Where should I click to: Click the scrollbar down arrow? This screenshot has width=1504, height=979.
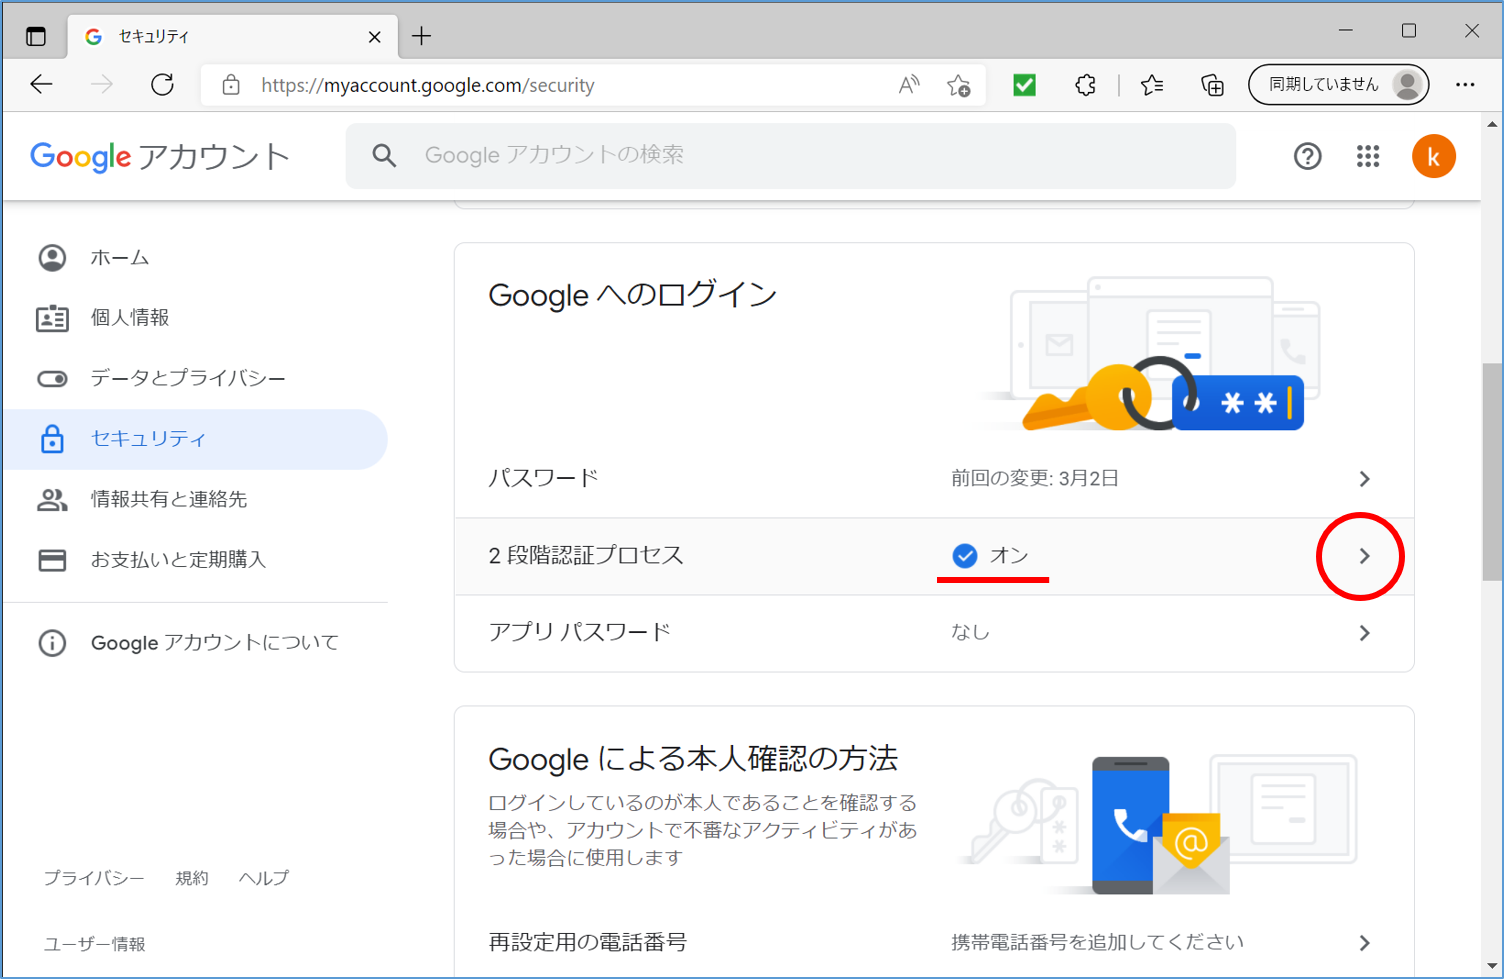click(x=1492, y=966)
